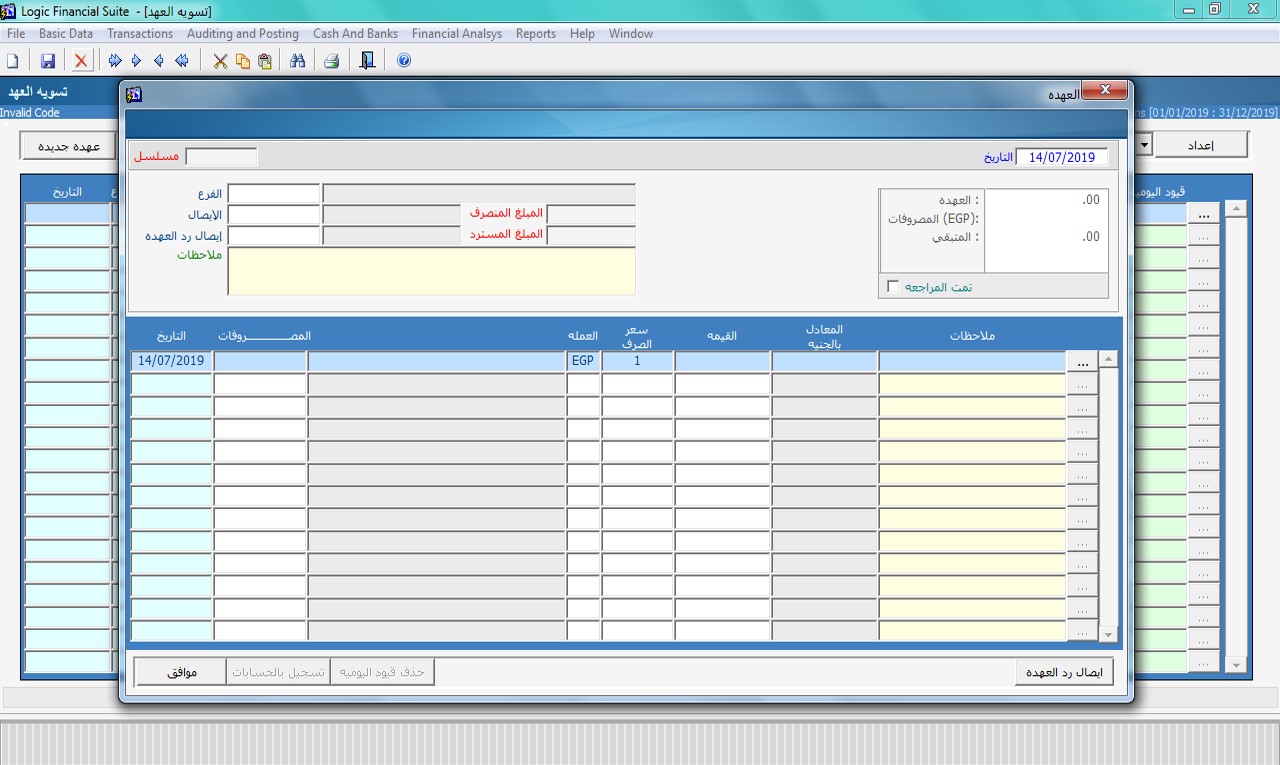Click the new blank document icon
1280x765 pixels.
click(x=13, y=61)
